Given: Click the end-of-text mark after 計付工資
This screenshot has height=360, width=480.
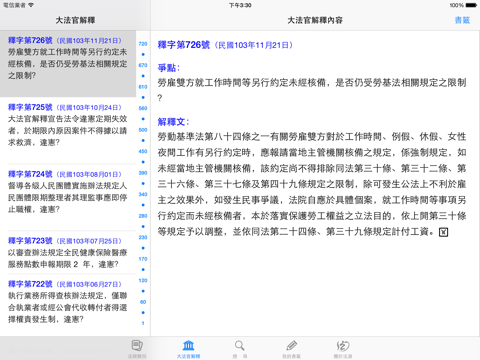Looking at the screenshot, I should 443,232.
